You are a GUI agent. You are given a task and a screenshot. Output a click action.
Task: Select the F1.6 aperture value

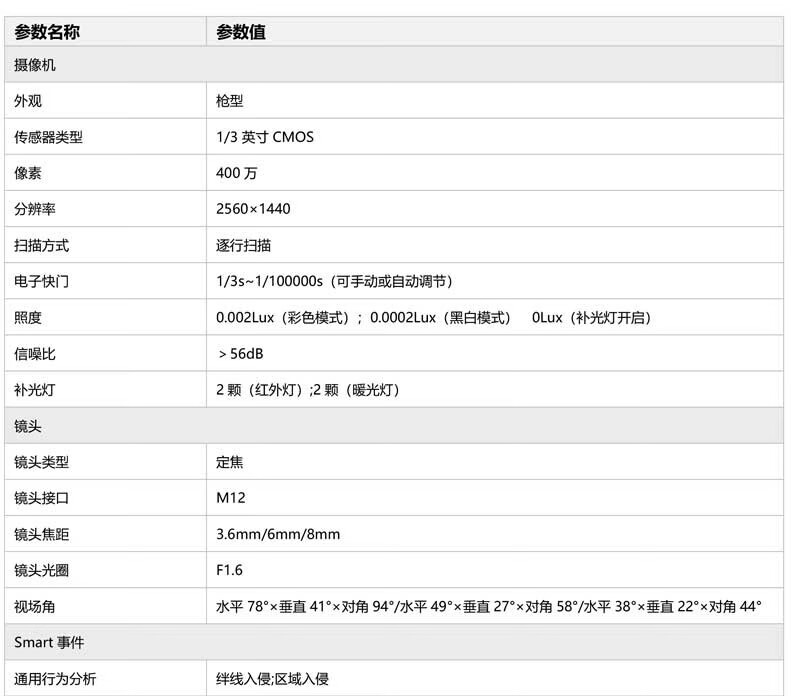pos(229,570)
